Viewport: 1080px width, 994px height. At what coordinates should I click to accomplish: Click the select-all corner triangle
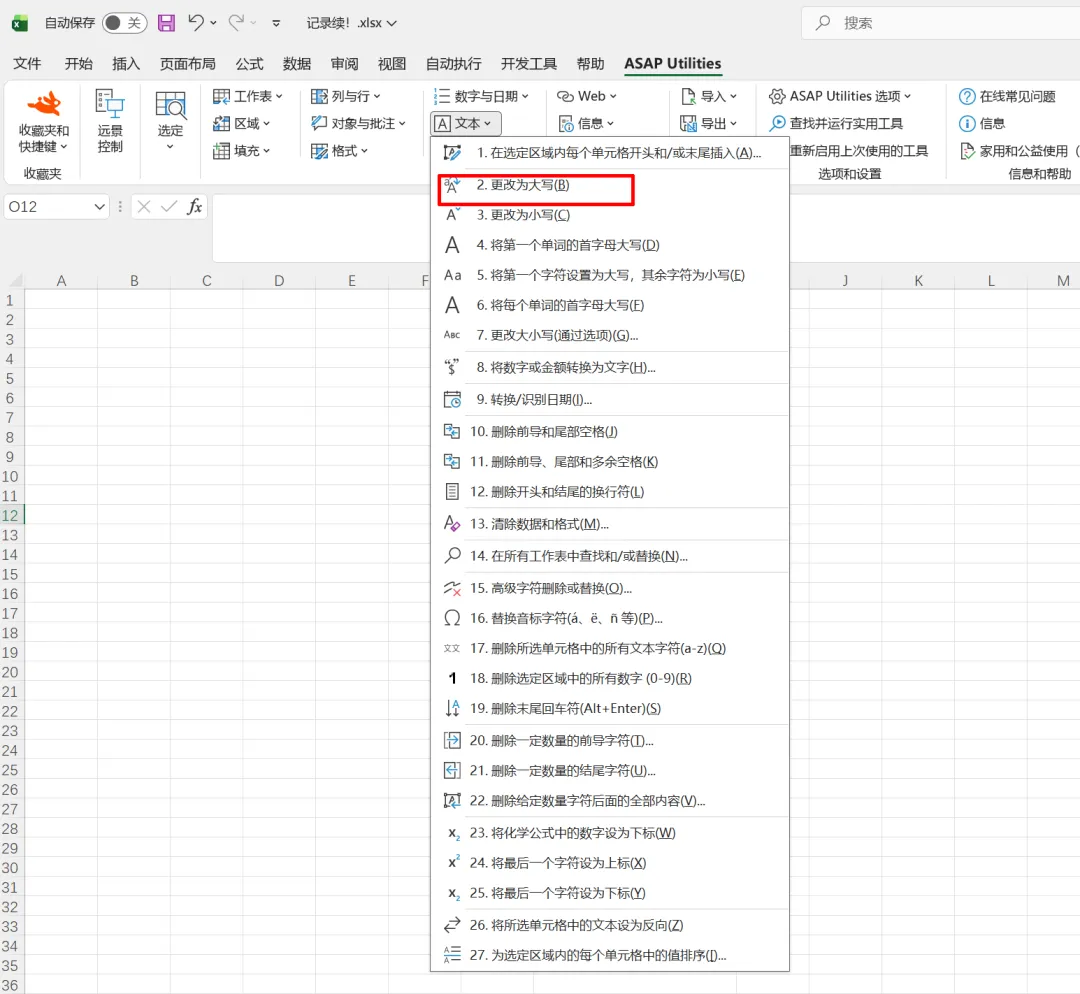[15, 280]
